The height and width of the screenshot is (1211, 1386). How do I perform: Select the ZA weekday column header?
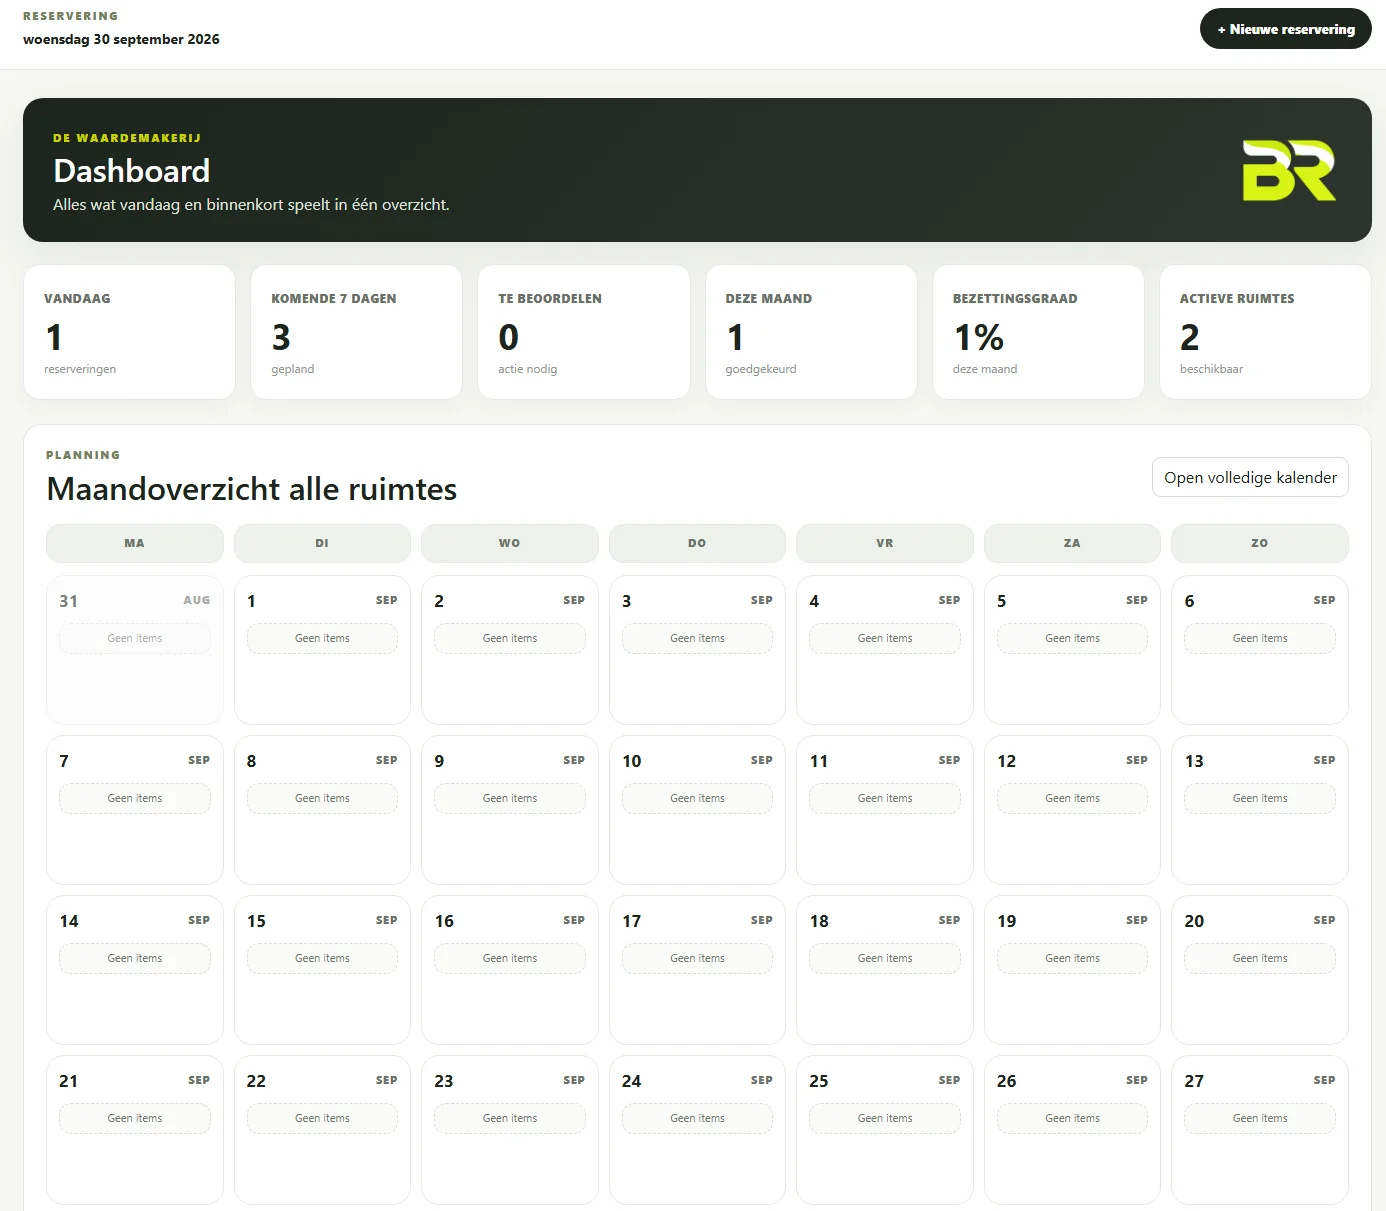(1072, 543)
